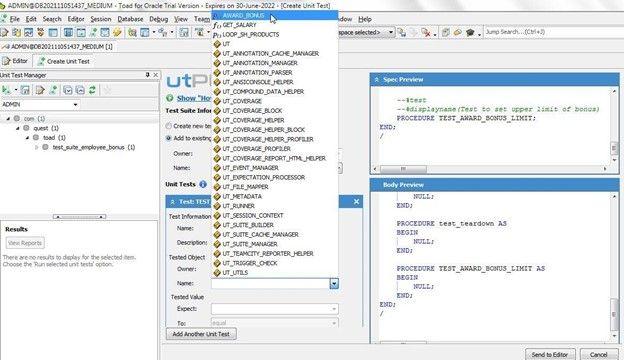Open the chart report icon in Unit Test Manager
The image size is (624, 360).
click(x=25, y=90)
